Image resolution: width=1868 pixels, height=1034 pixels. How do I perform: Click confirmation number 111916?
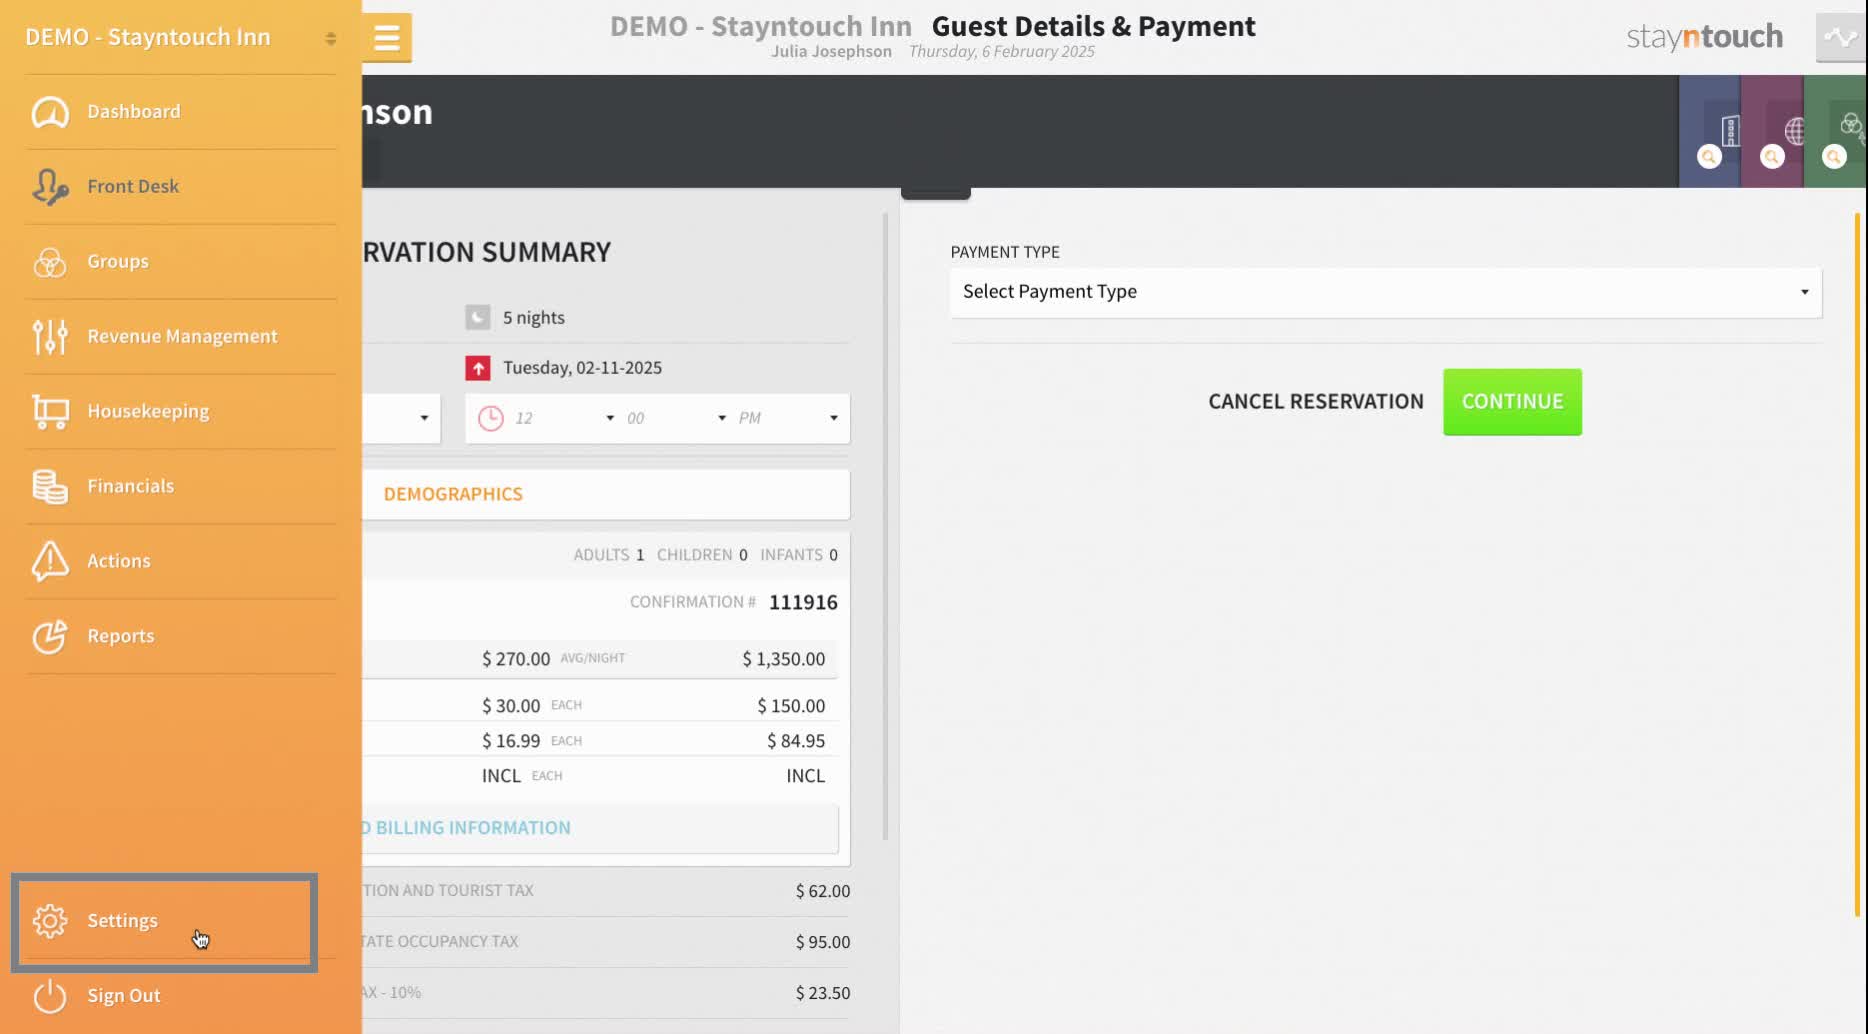tap(803, 602)
